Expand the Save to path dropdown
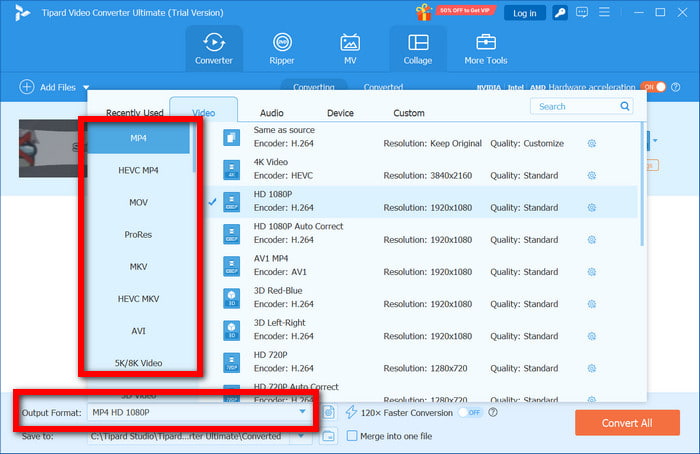 302,436
